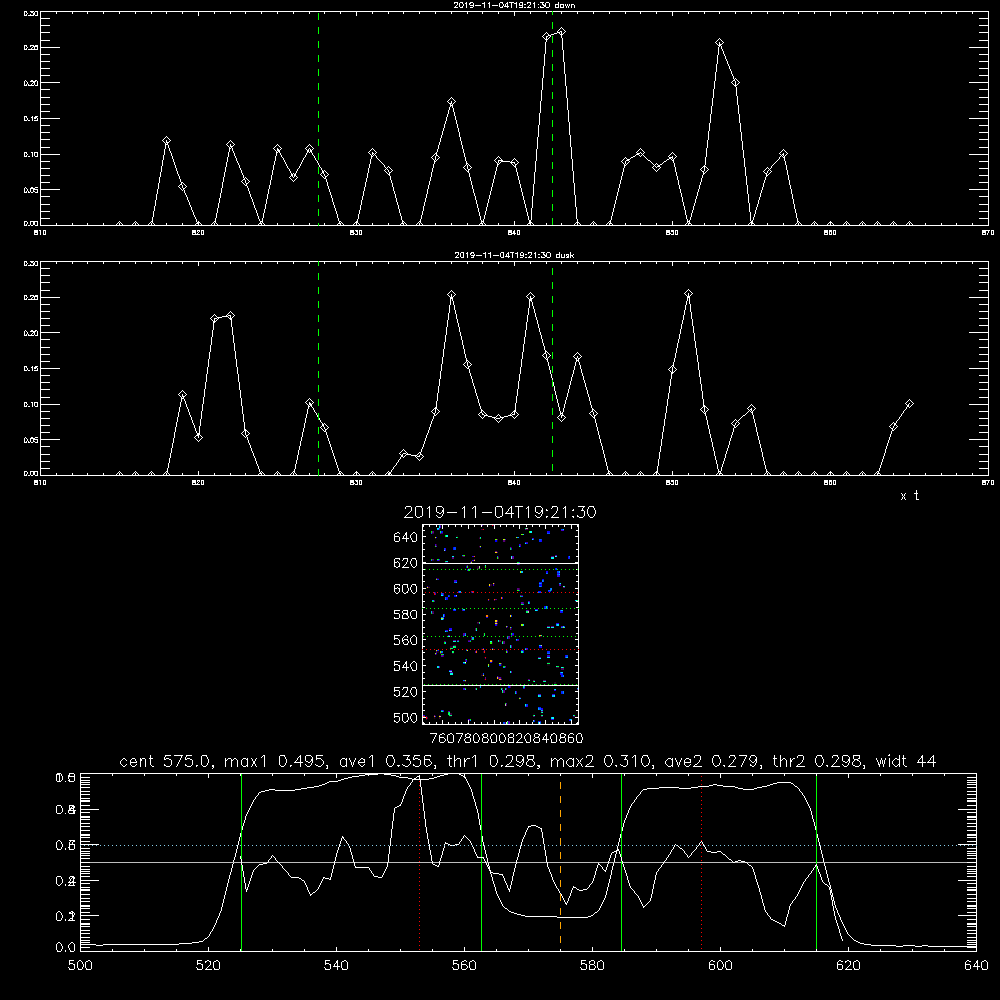Click "ave1 0.356" in the stats line
The width and height of the screenshot is (1000, 1000).
point(389,761)
